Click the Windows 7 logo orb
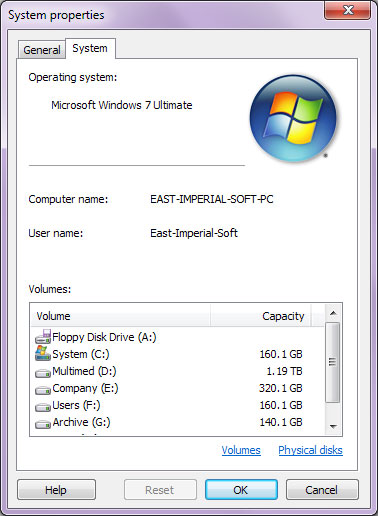 [x=293, y=118]
